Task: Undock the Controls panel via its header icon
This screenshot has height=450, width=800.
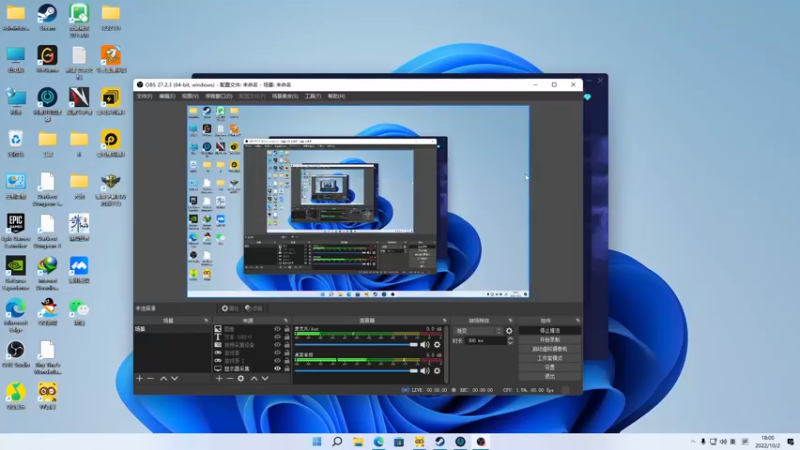Action: pos(578,320)
